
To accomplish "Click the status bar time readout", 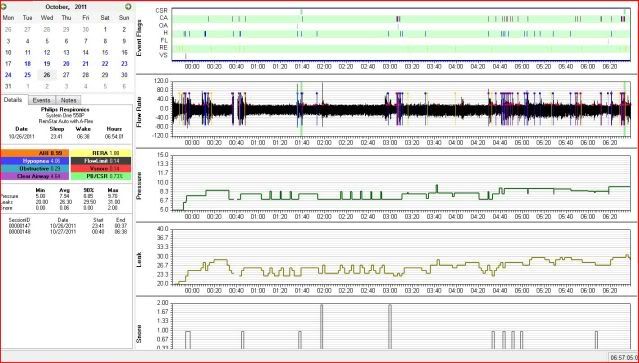I will (624, 357).
